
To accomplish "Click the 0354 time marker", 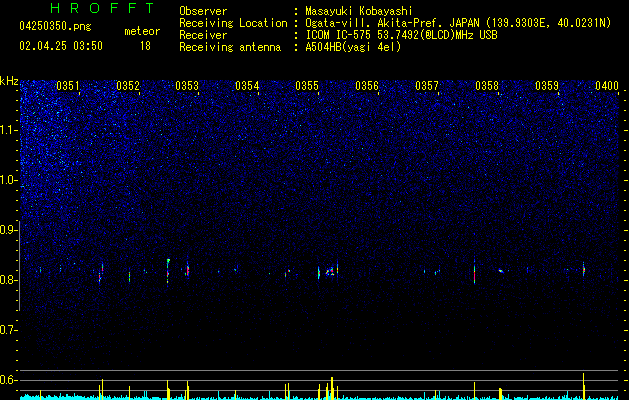I will (x=247, y=86).
